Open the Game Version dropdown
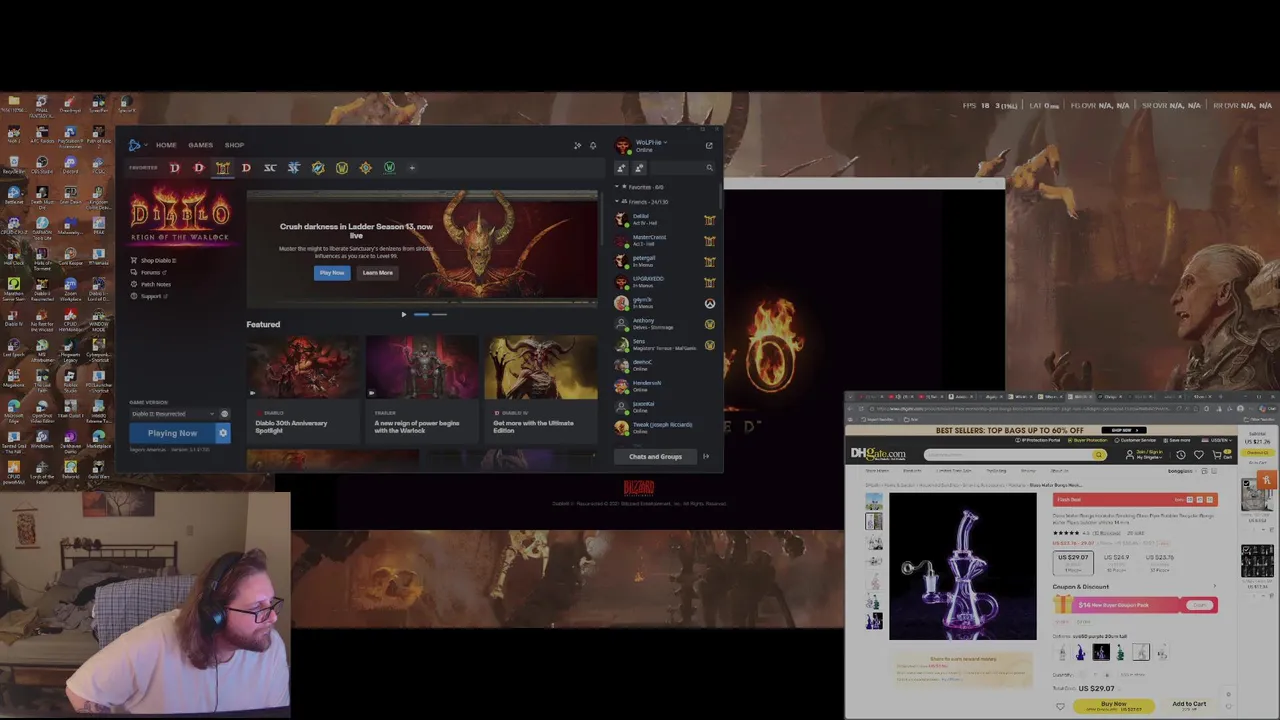 (172, 413)
